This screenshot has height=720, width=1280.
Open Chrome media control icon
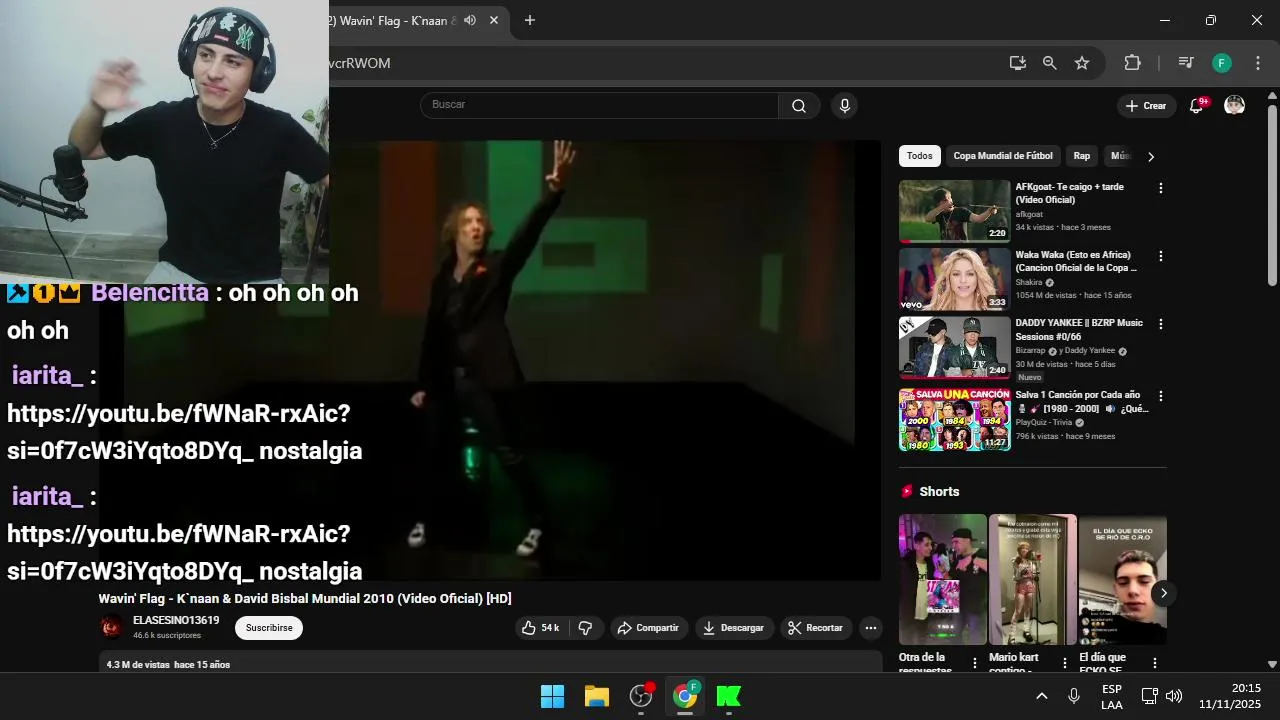[1186, 63]
